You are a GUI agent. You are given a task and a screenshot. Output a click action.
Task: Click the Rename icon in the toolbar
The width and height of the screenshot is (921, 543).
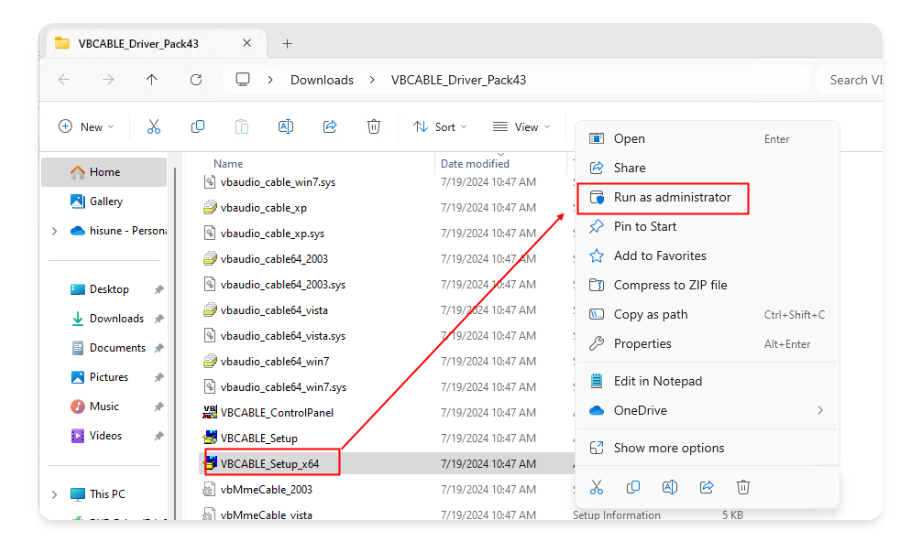click(285, 126)
